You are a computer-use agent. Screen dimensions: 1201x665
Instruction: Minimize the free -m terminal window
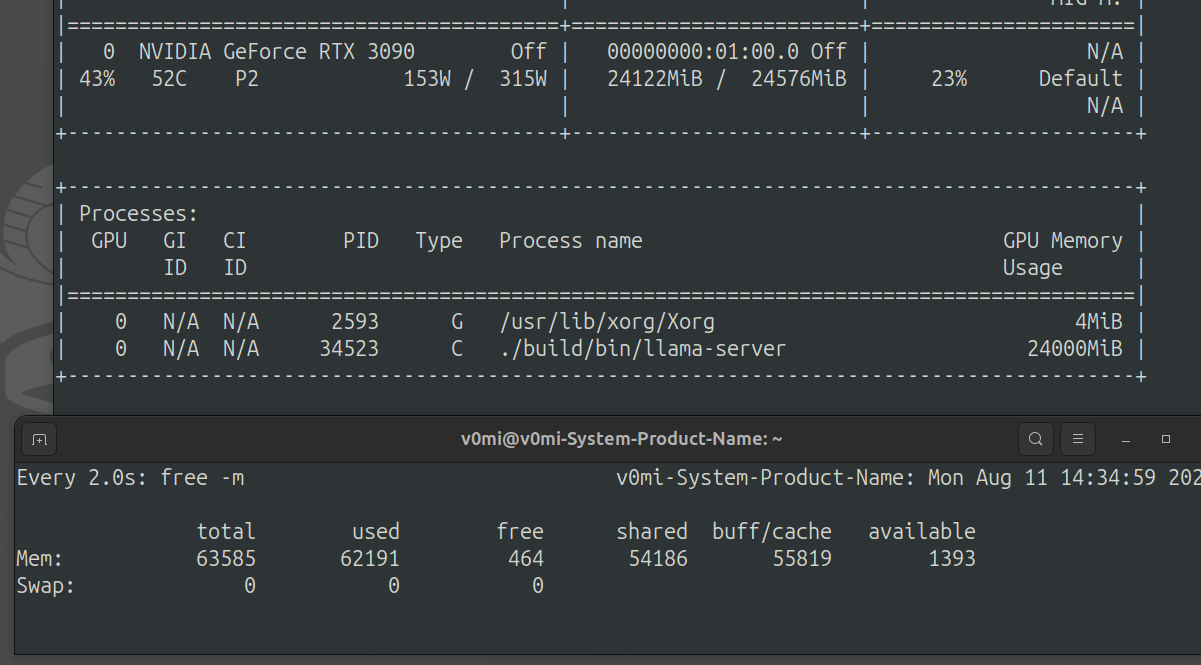[x=1126, y=439]
